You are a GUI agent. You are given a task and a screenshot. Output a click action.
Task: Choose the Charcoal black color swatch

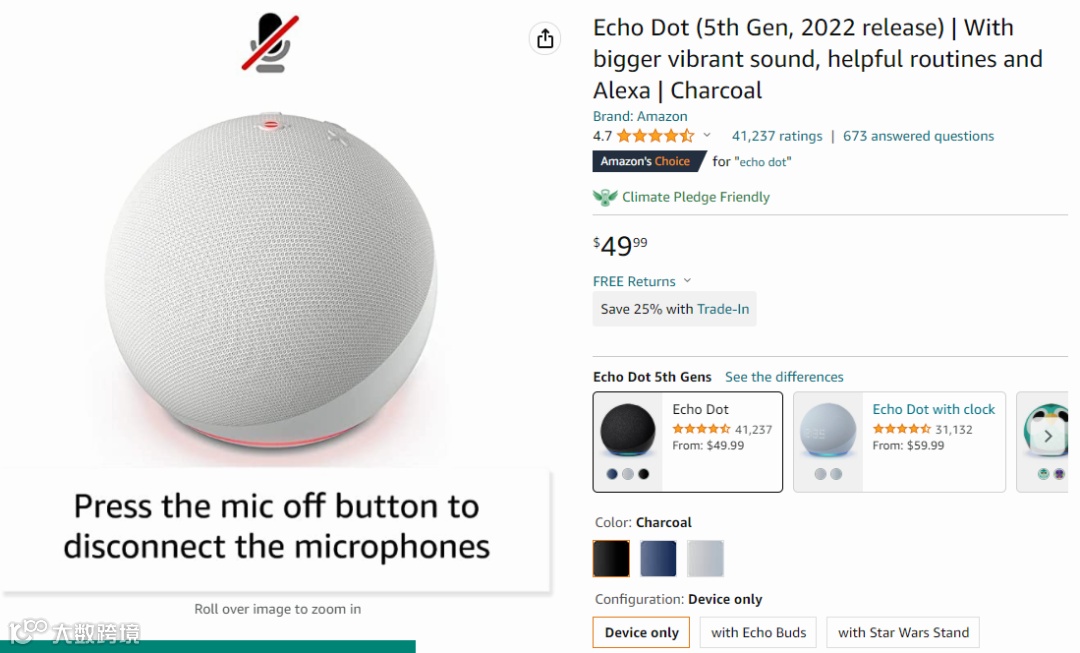click(x=611, y=558)
